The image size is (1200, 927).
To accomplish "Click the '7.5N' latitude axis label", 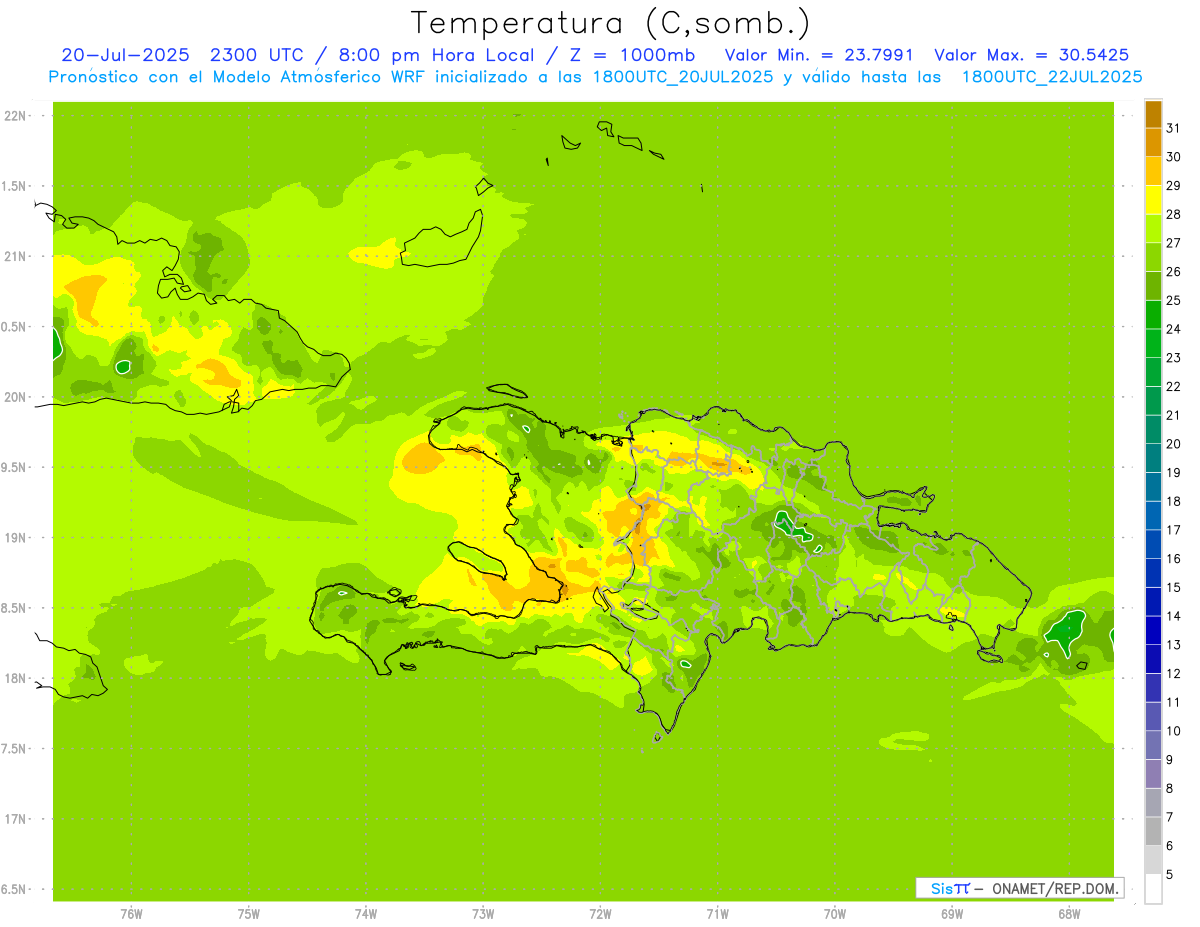I will pos(14,748).
